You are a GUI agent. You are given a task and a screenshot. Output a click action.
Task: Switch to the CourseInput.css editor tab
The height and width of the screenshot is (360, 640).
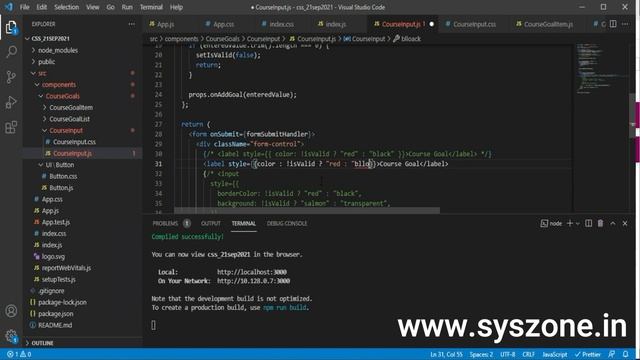tap(474, 24)
